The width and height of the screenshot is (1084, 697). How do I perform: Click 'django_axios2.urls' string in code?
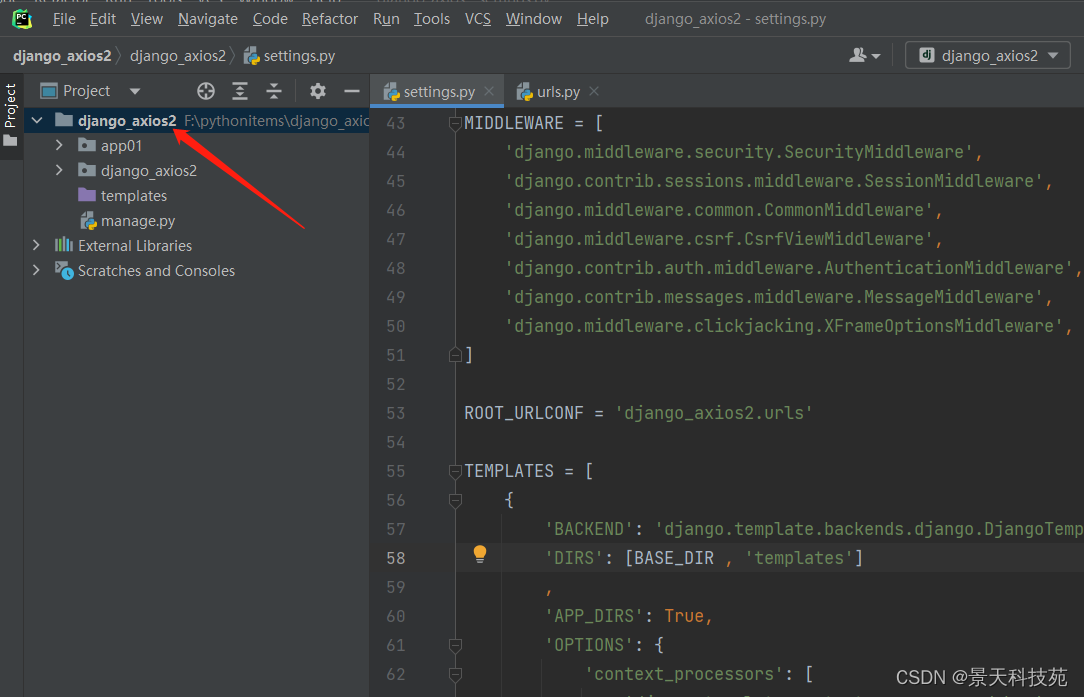tap(713, 413)
